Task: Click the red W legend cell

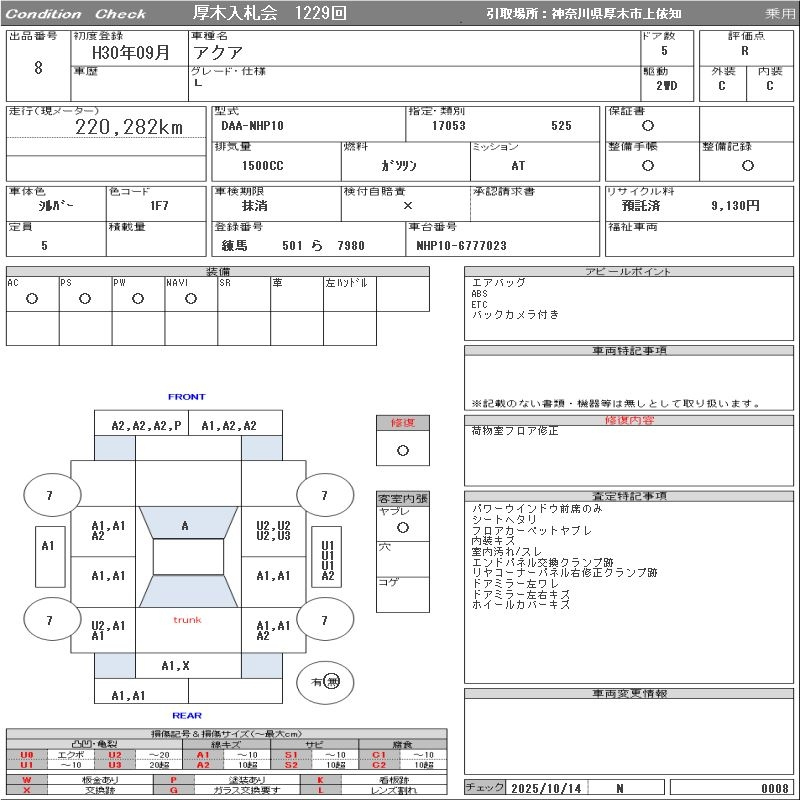Action: pos(27,780)
